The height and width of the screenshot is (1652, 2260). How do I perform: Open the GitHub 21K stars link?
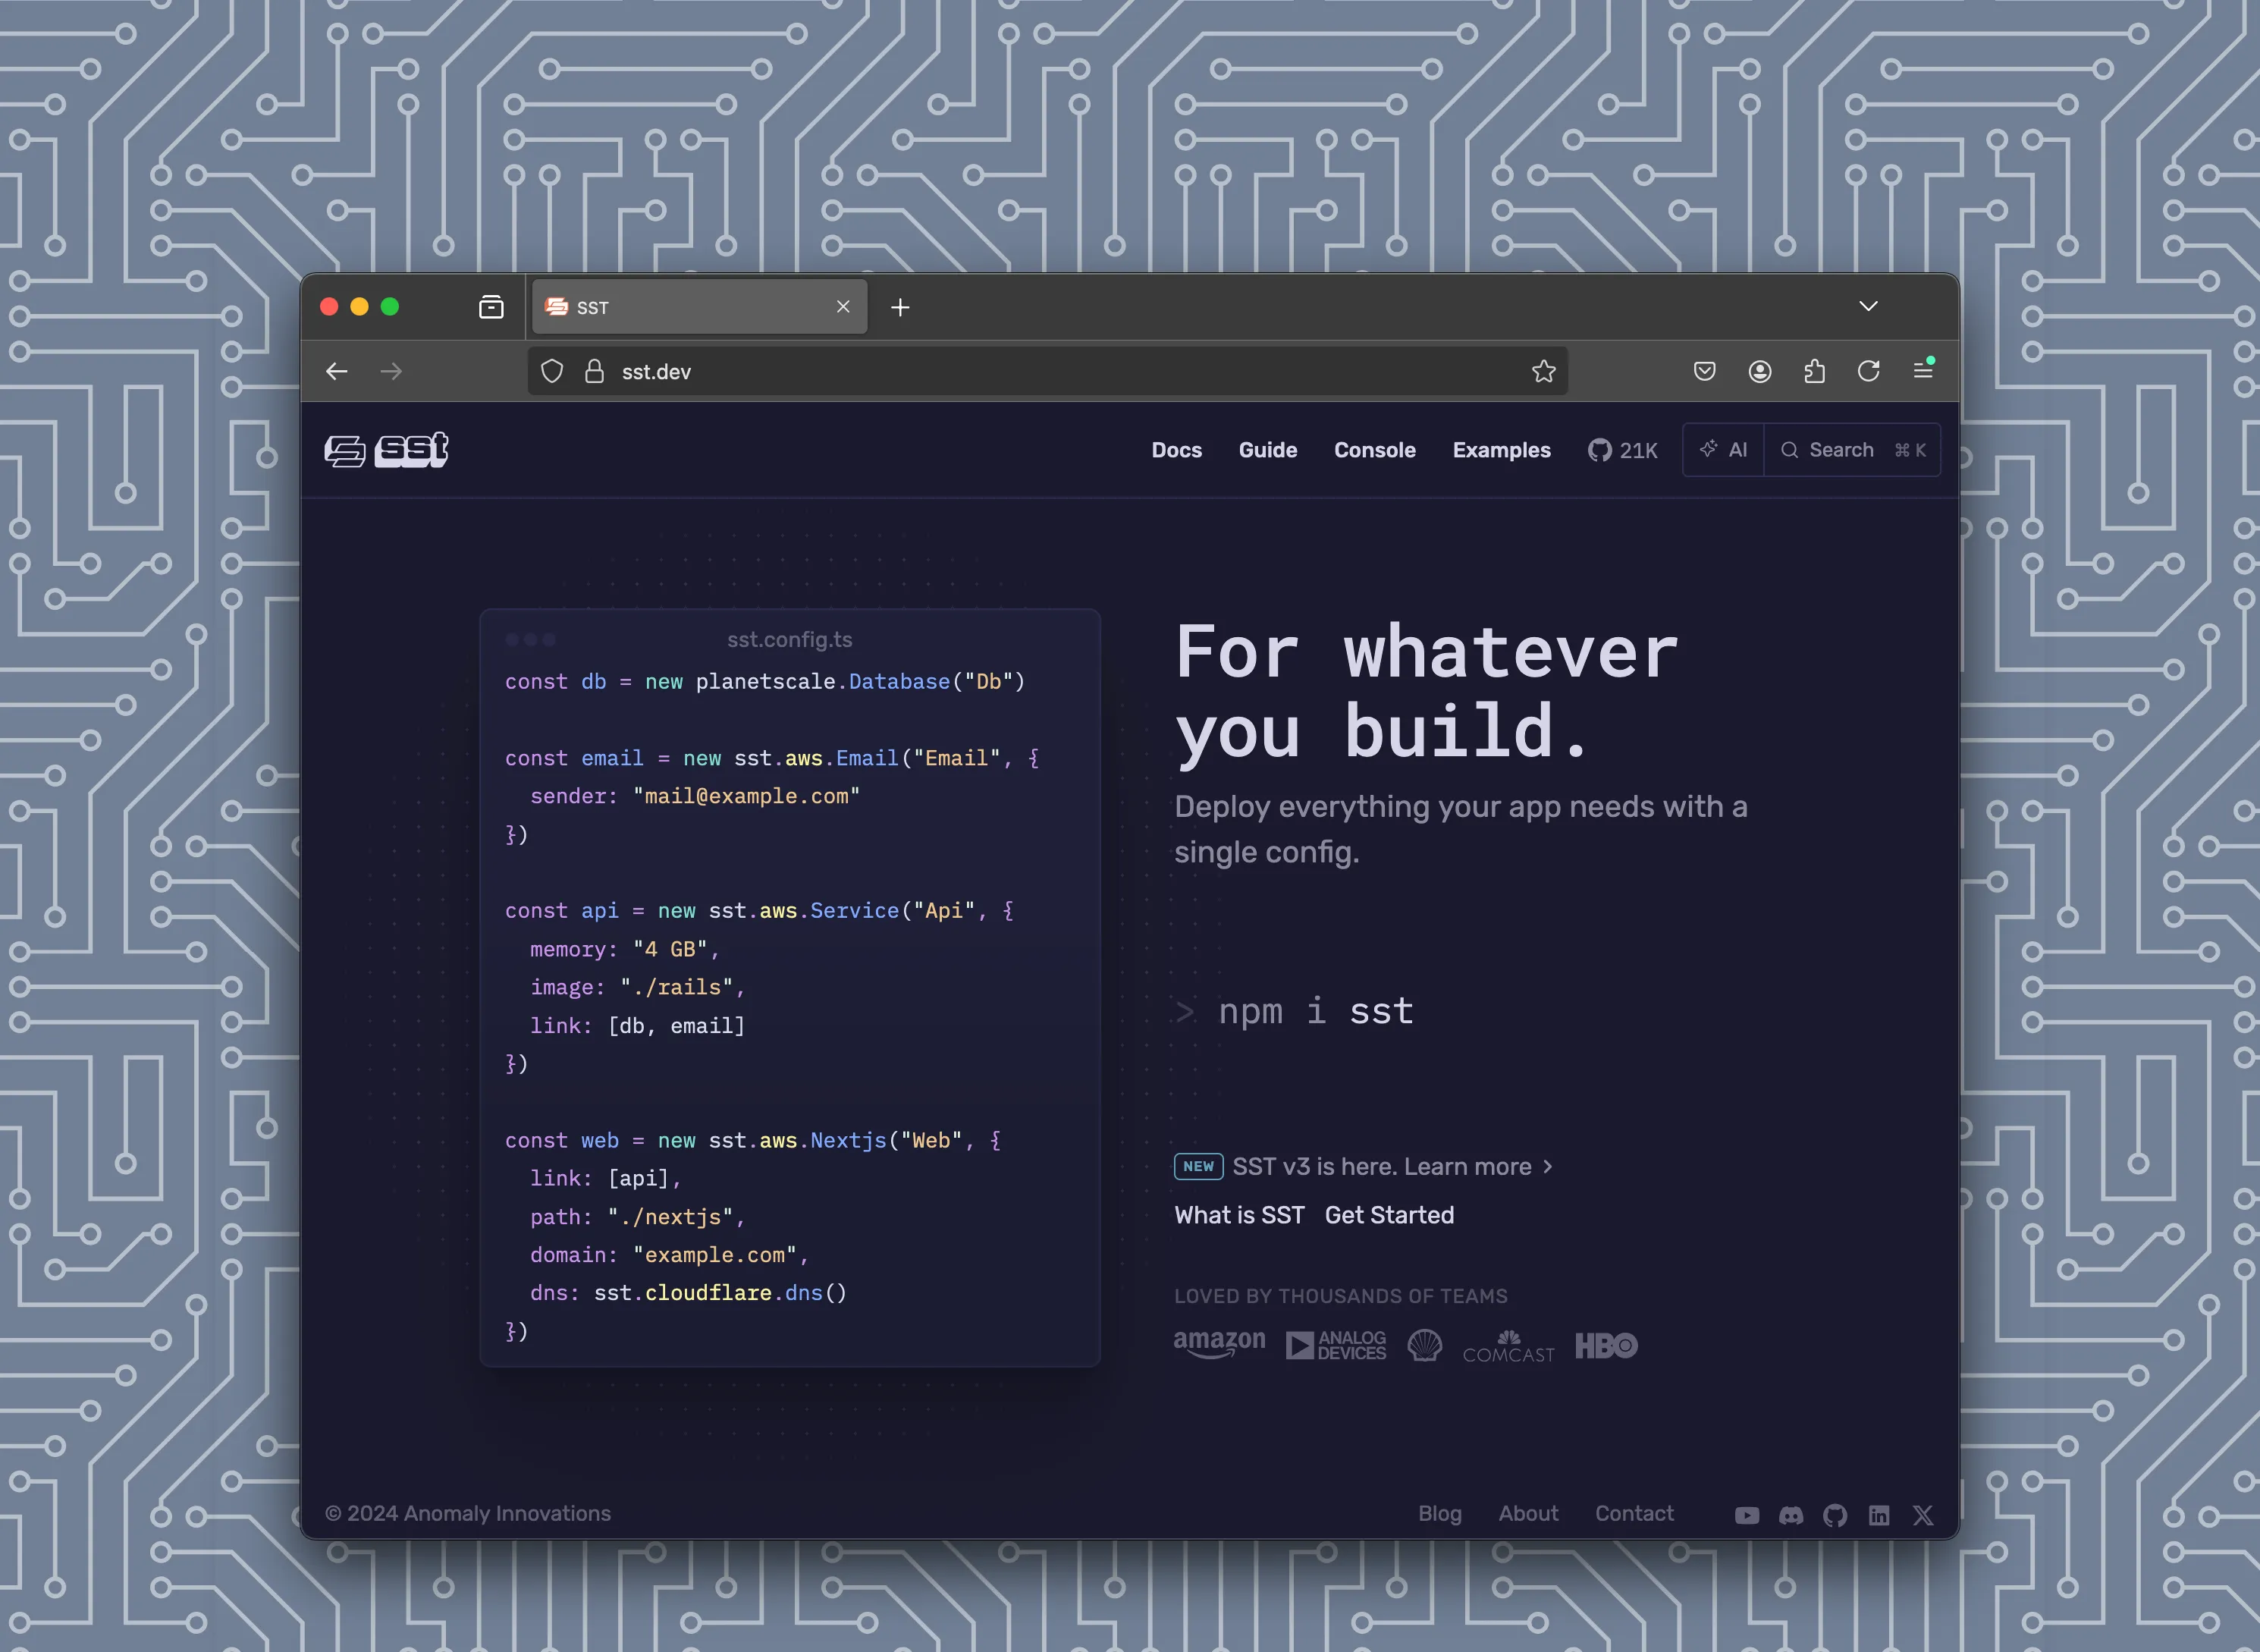coord(1622,450)
